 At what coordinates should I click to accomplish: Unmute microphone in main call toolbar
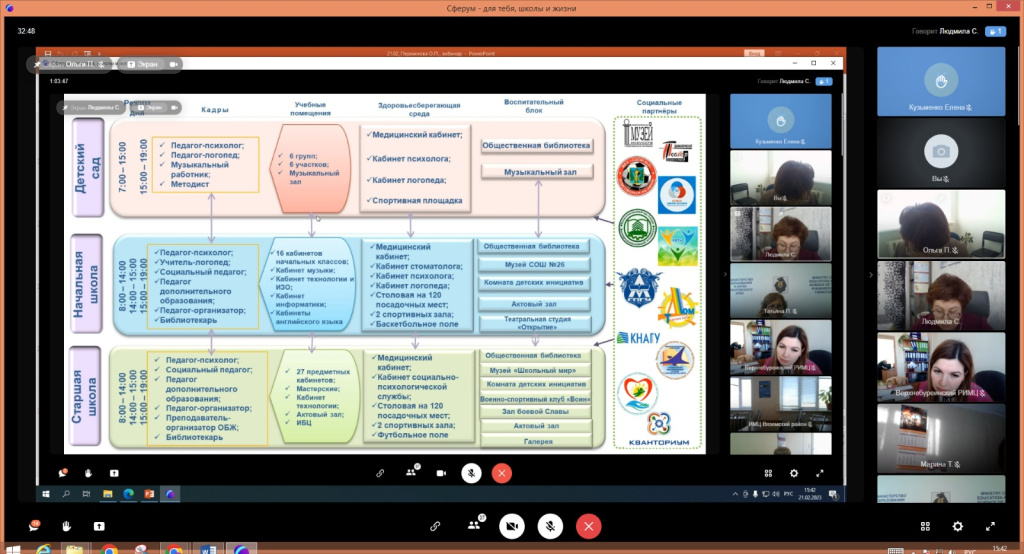549,525
